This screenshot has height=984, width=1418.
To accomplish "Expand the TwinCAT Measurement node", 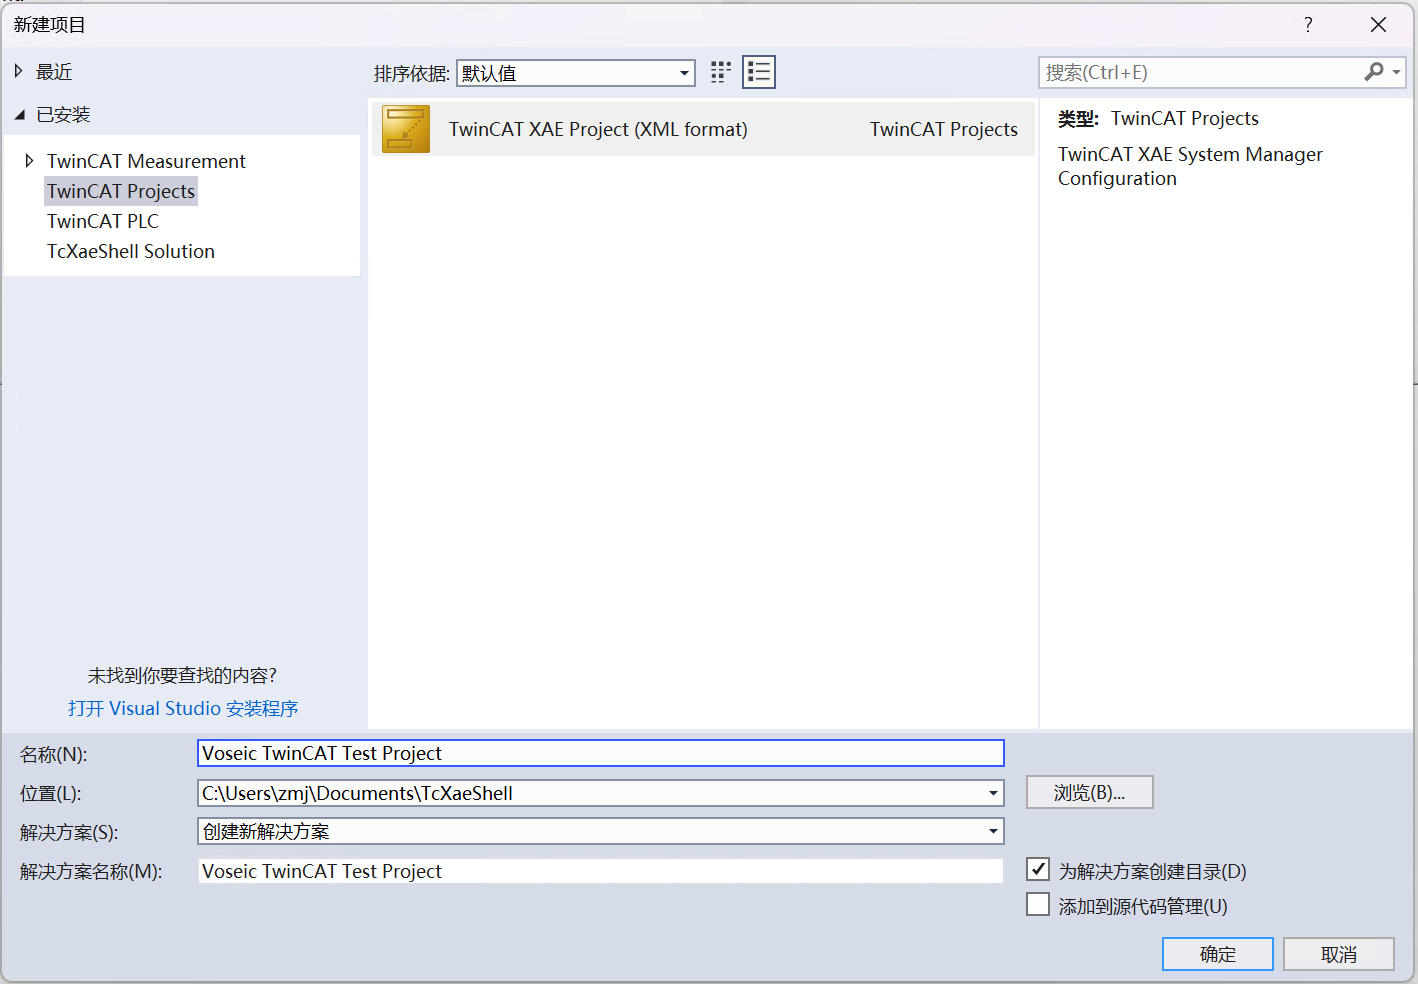I will click(29, 160).
